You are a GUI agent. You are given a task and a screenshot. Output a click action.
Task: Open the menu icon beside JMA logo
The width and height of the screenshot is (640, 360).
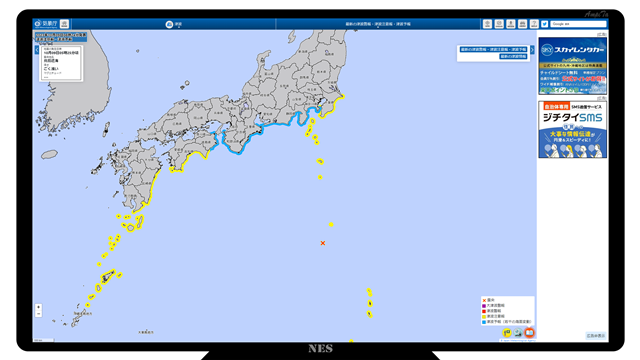click(x=64, y=24)
